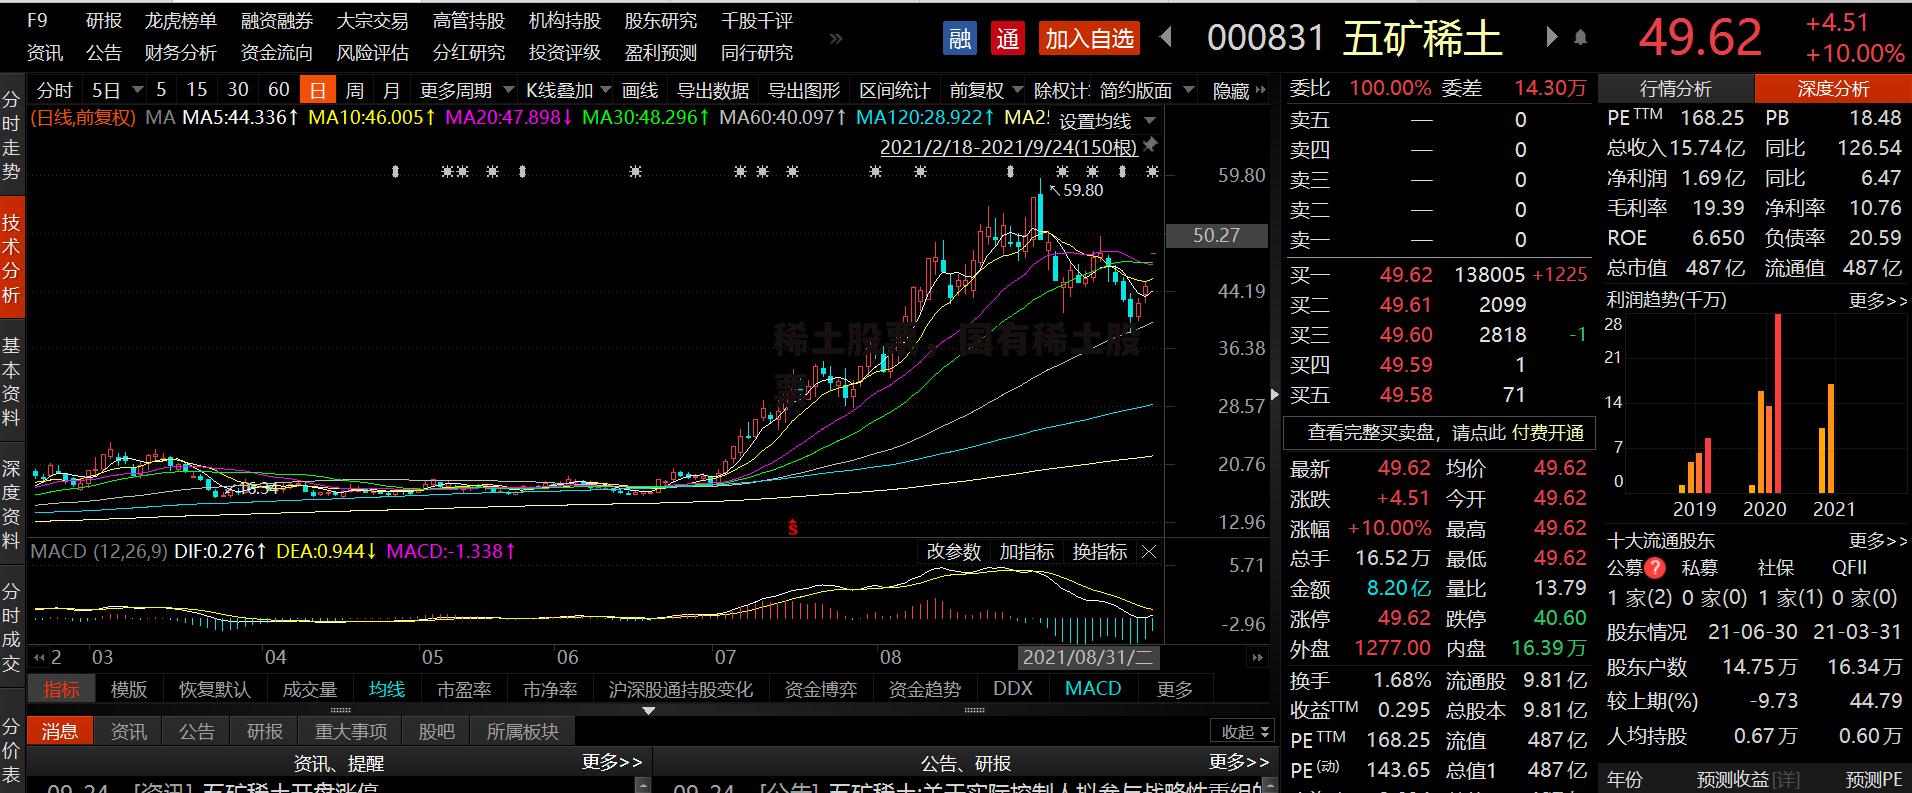Click 换指标 button
The width and height of the screenshot is (1912, 793).
pyautogui.click(x=1100, y=552)
